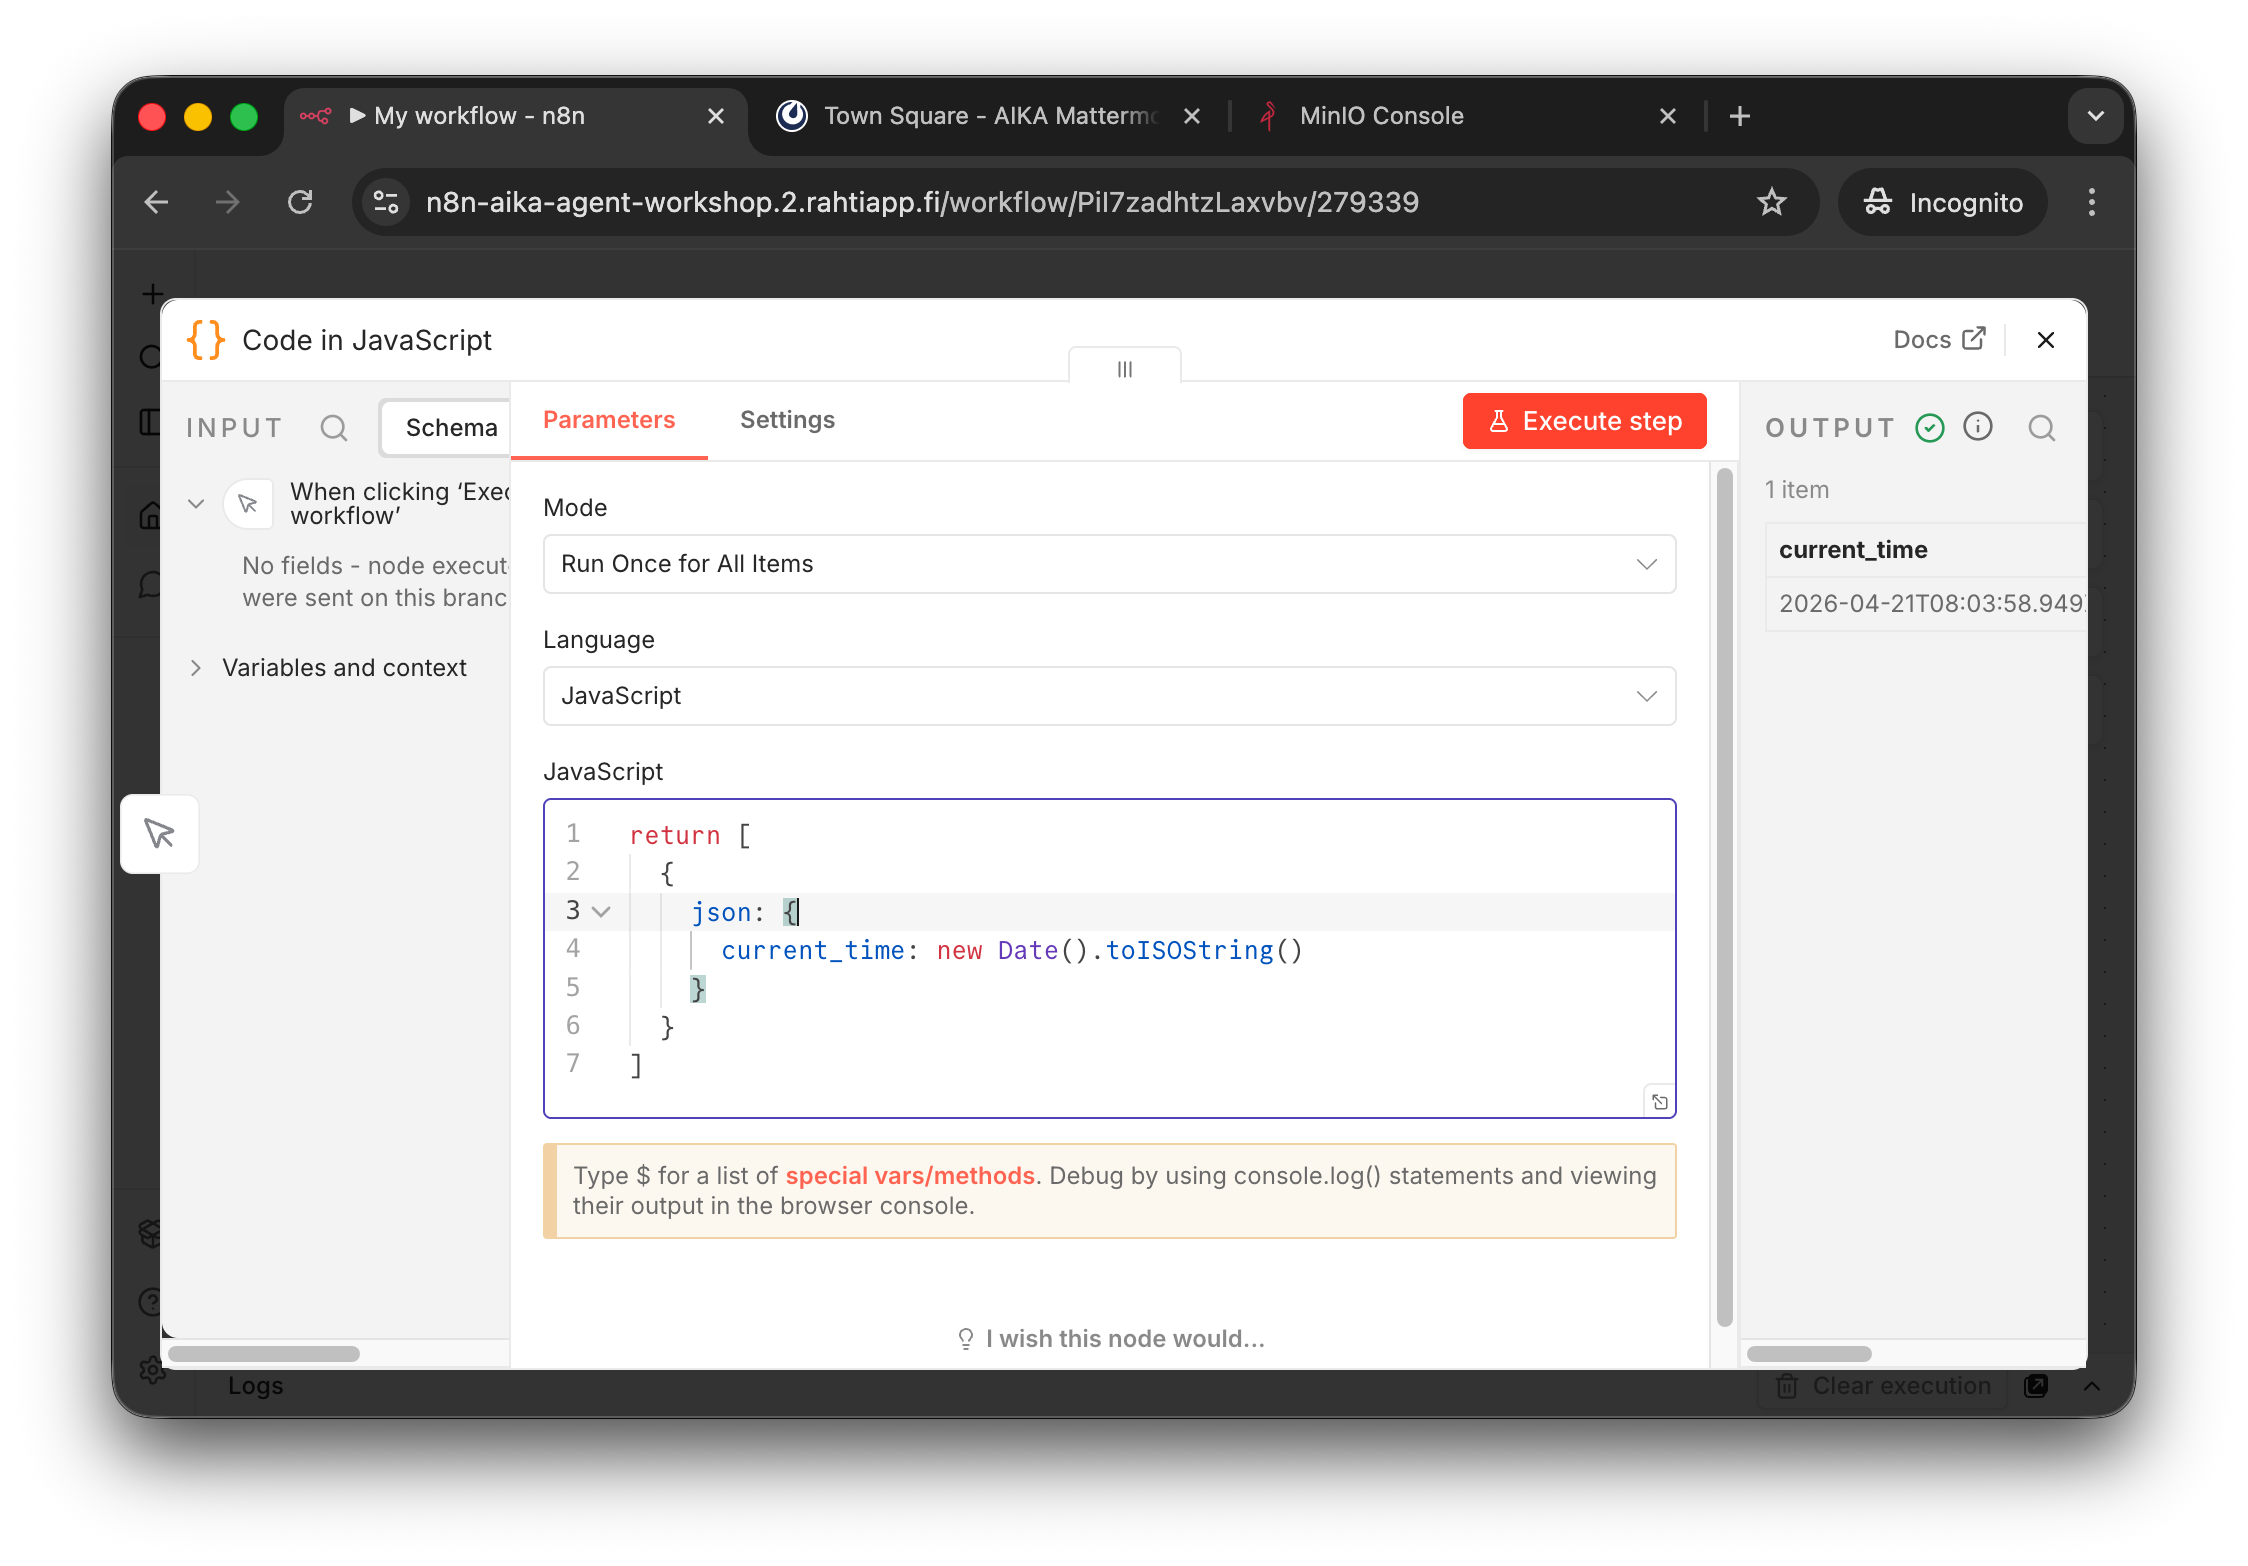The height and width of the screenshot is (1566, 2248).
Task: Search the output panel data
Action: click(x=2041, y=428)
